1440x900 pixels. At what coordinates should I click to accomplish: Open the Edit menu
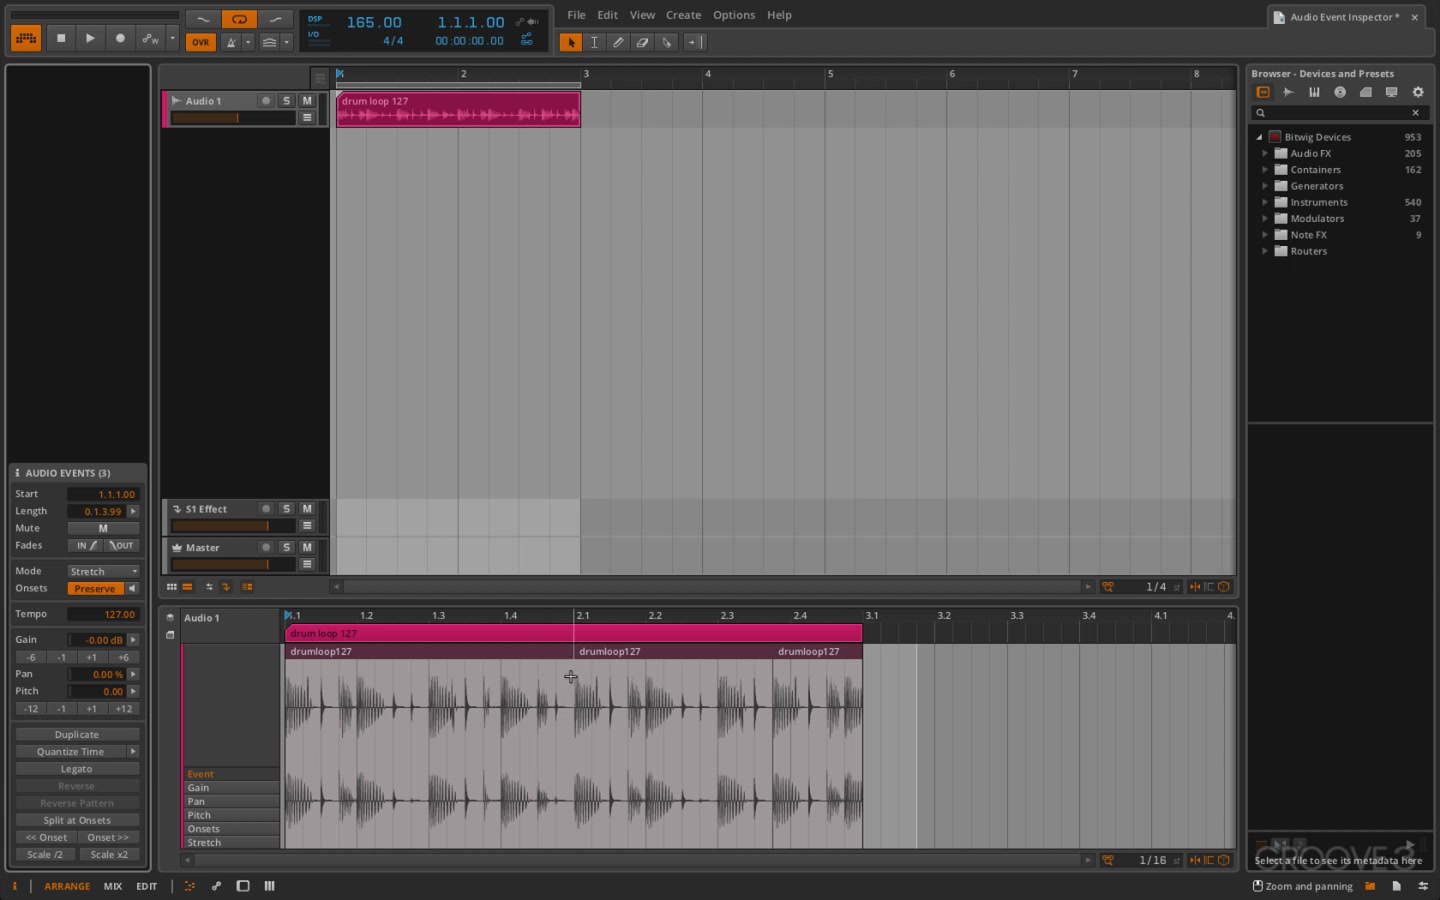[607, 15]
